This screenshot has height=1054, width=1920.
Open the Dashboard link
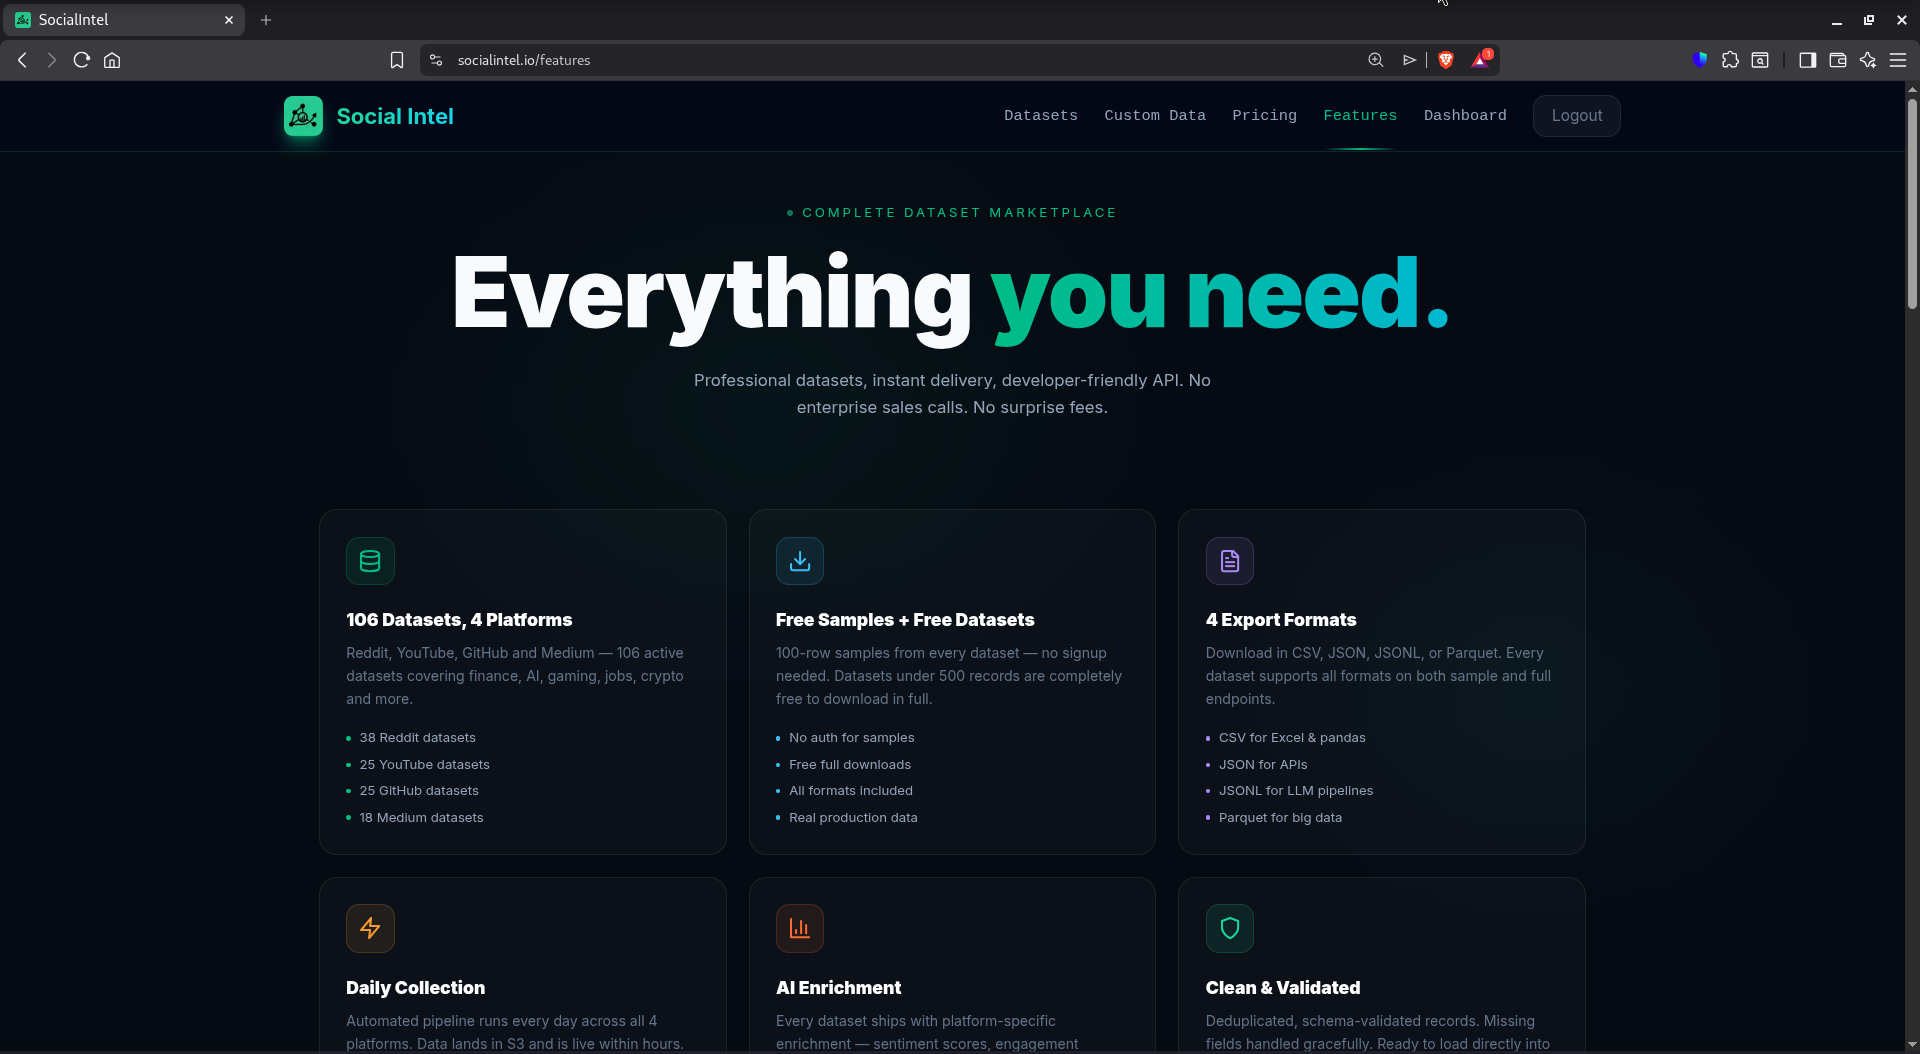(1465, 115)
